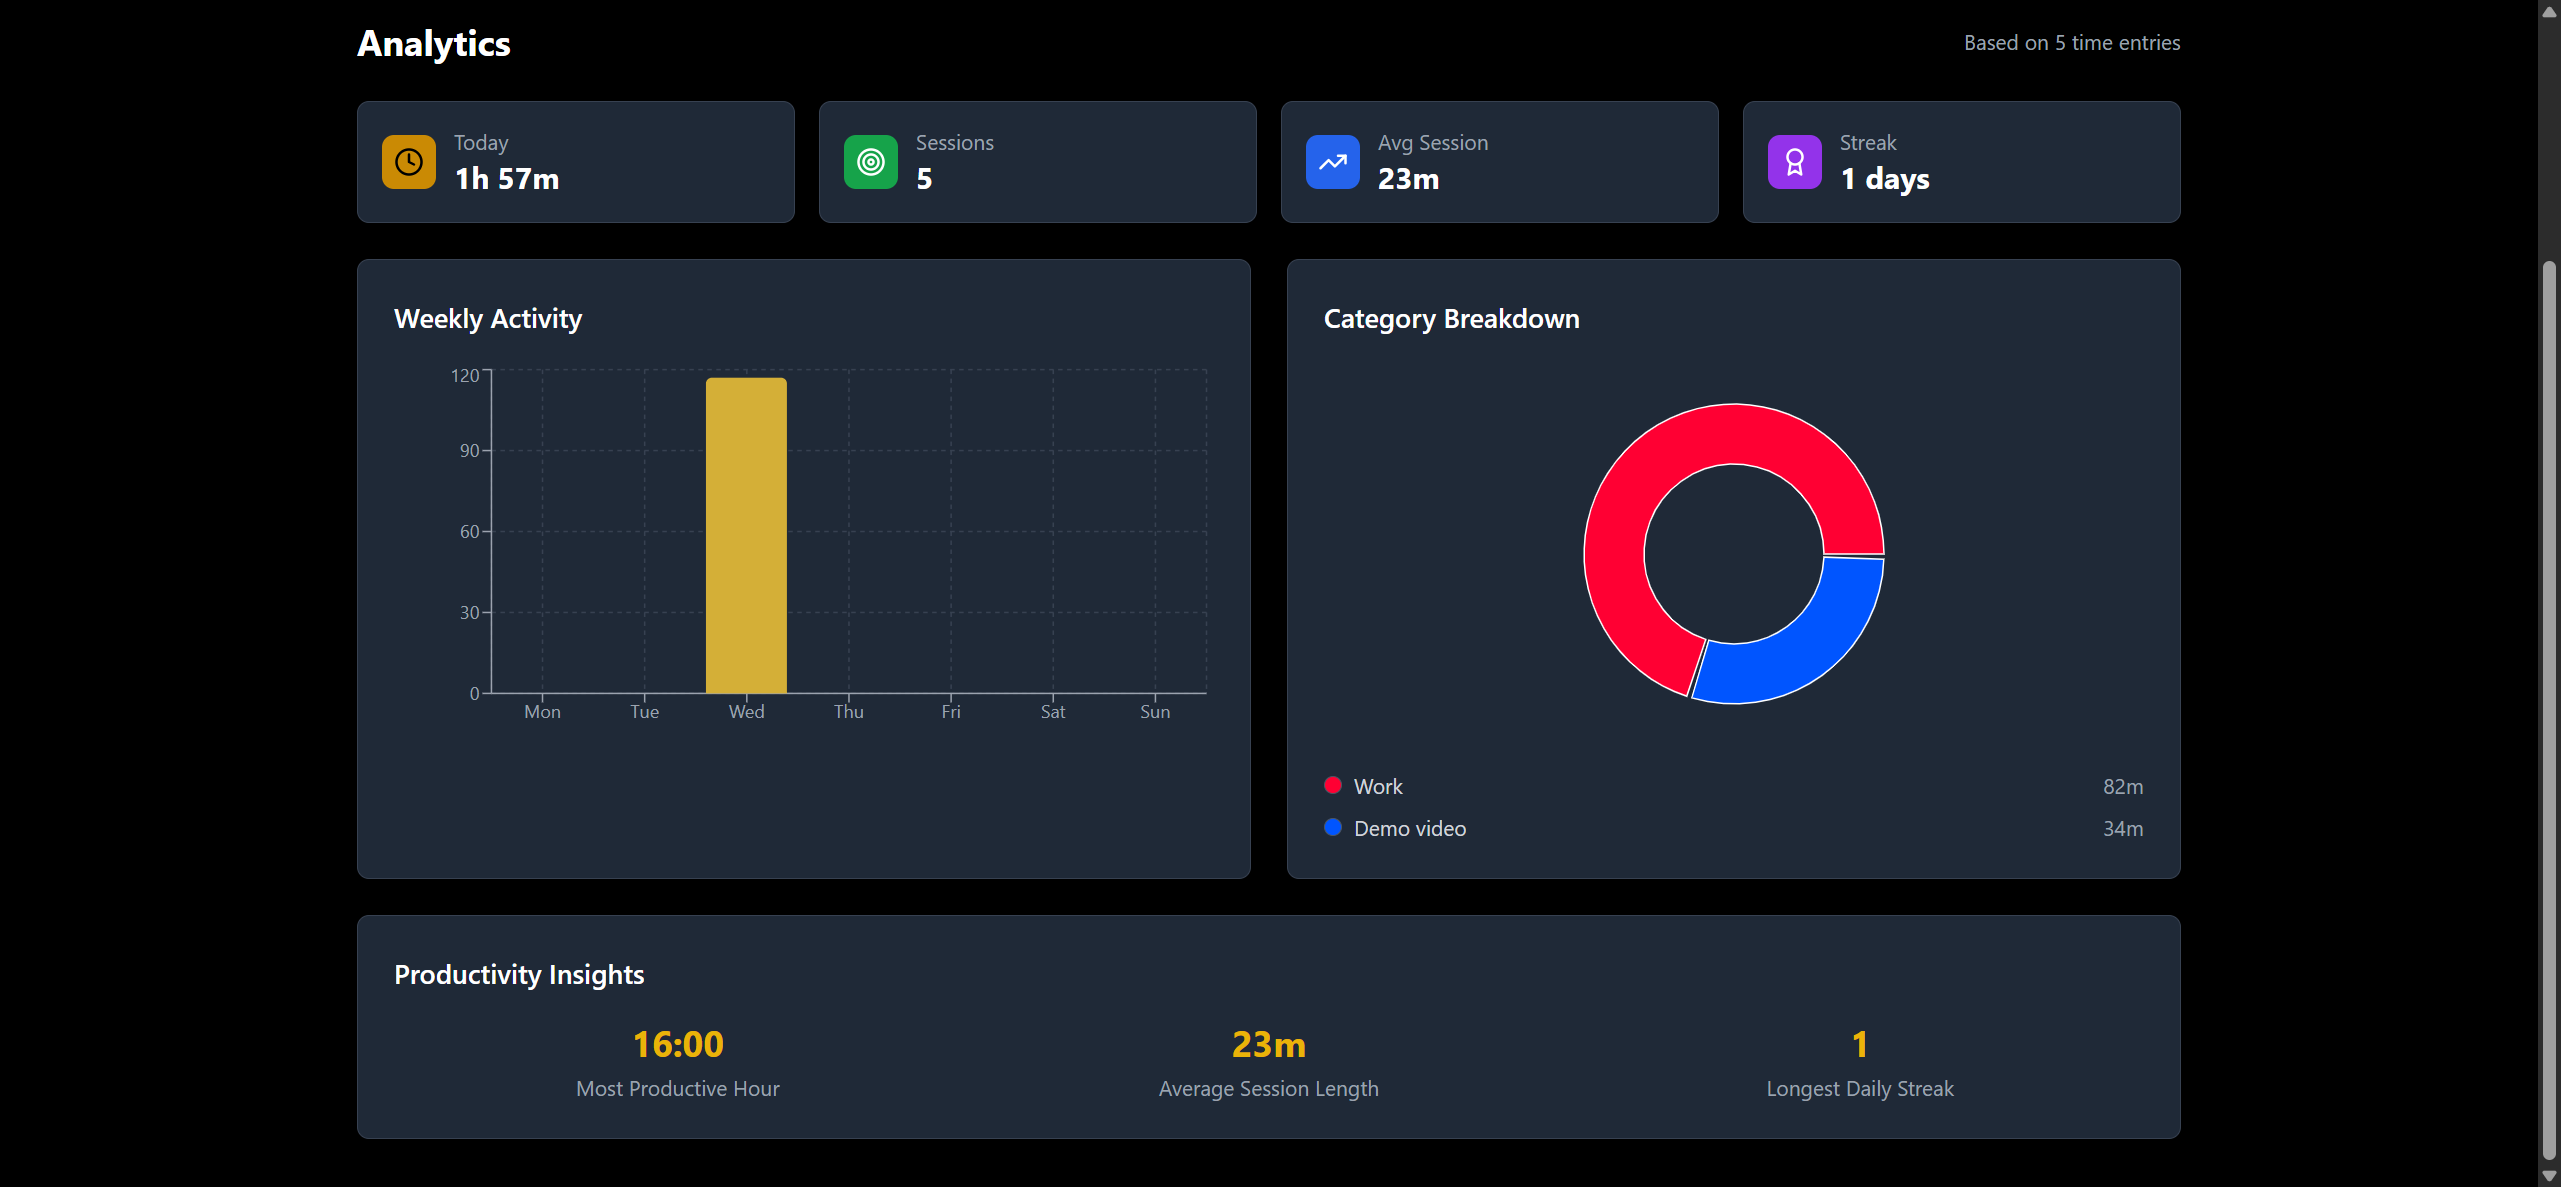Screen dimensions: 2561x1187
Task: Click the Wednesday bar in Weekly Activity chart
Action: click(x=746, y=535)
